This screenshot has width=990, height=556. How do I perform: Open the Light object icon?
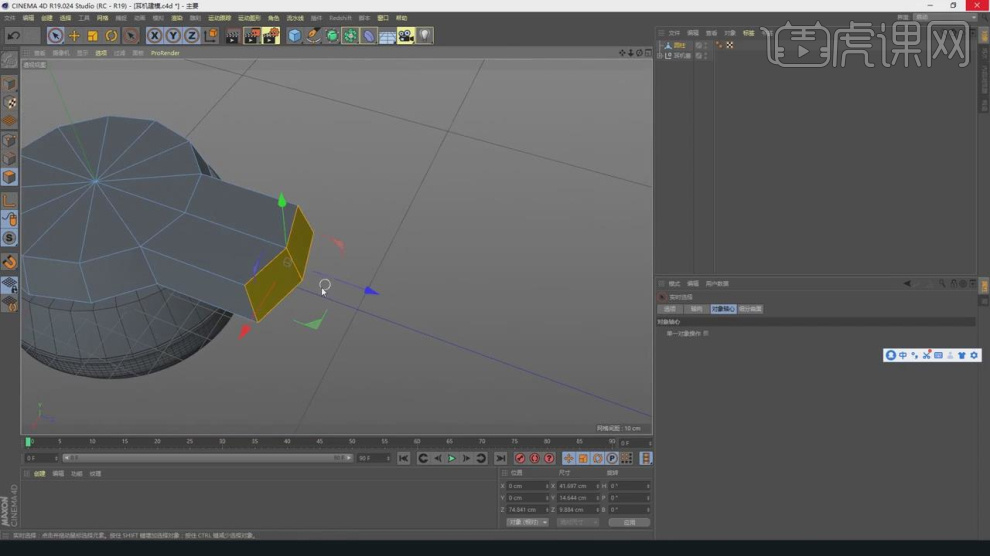coord(425,36)
